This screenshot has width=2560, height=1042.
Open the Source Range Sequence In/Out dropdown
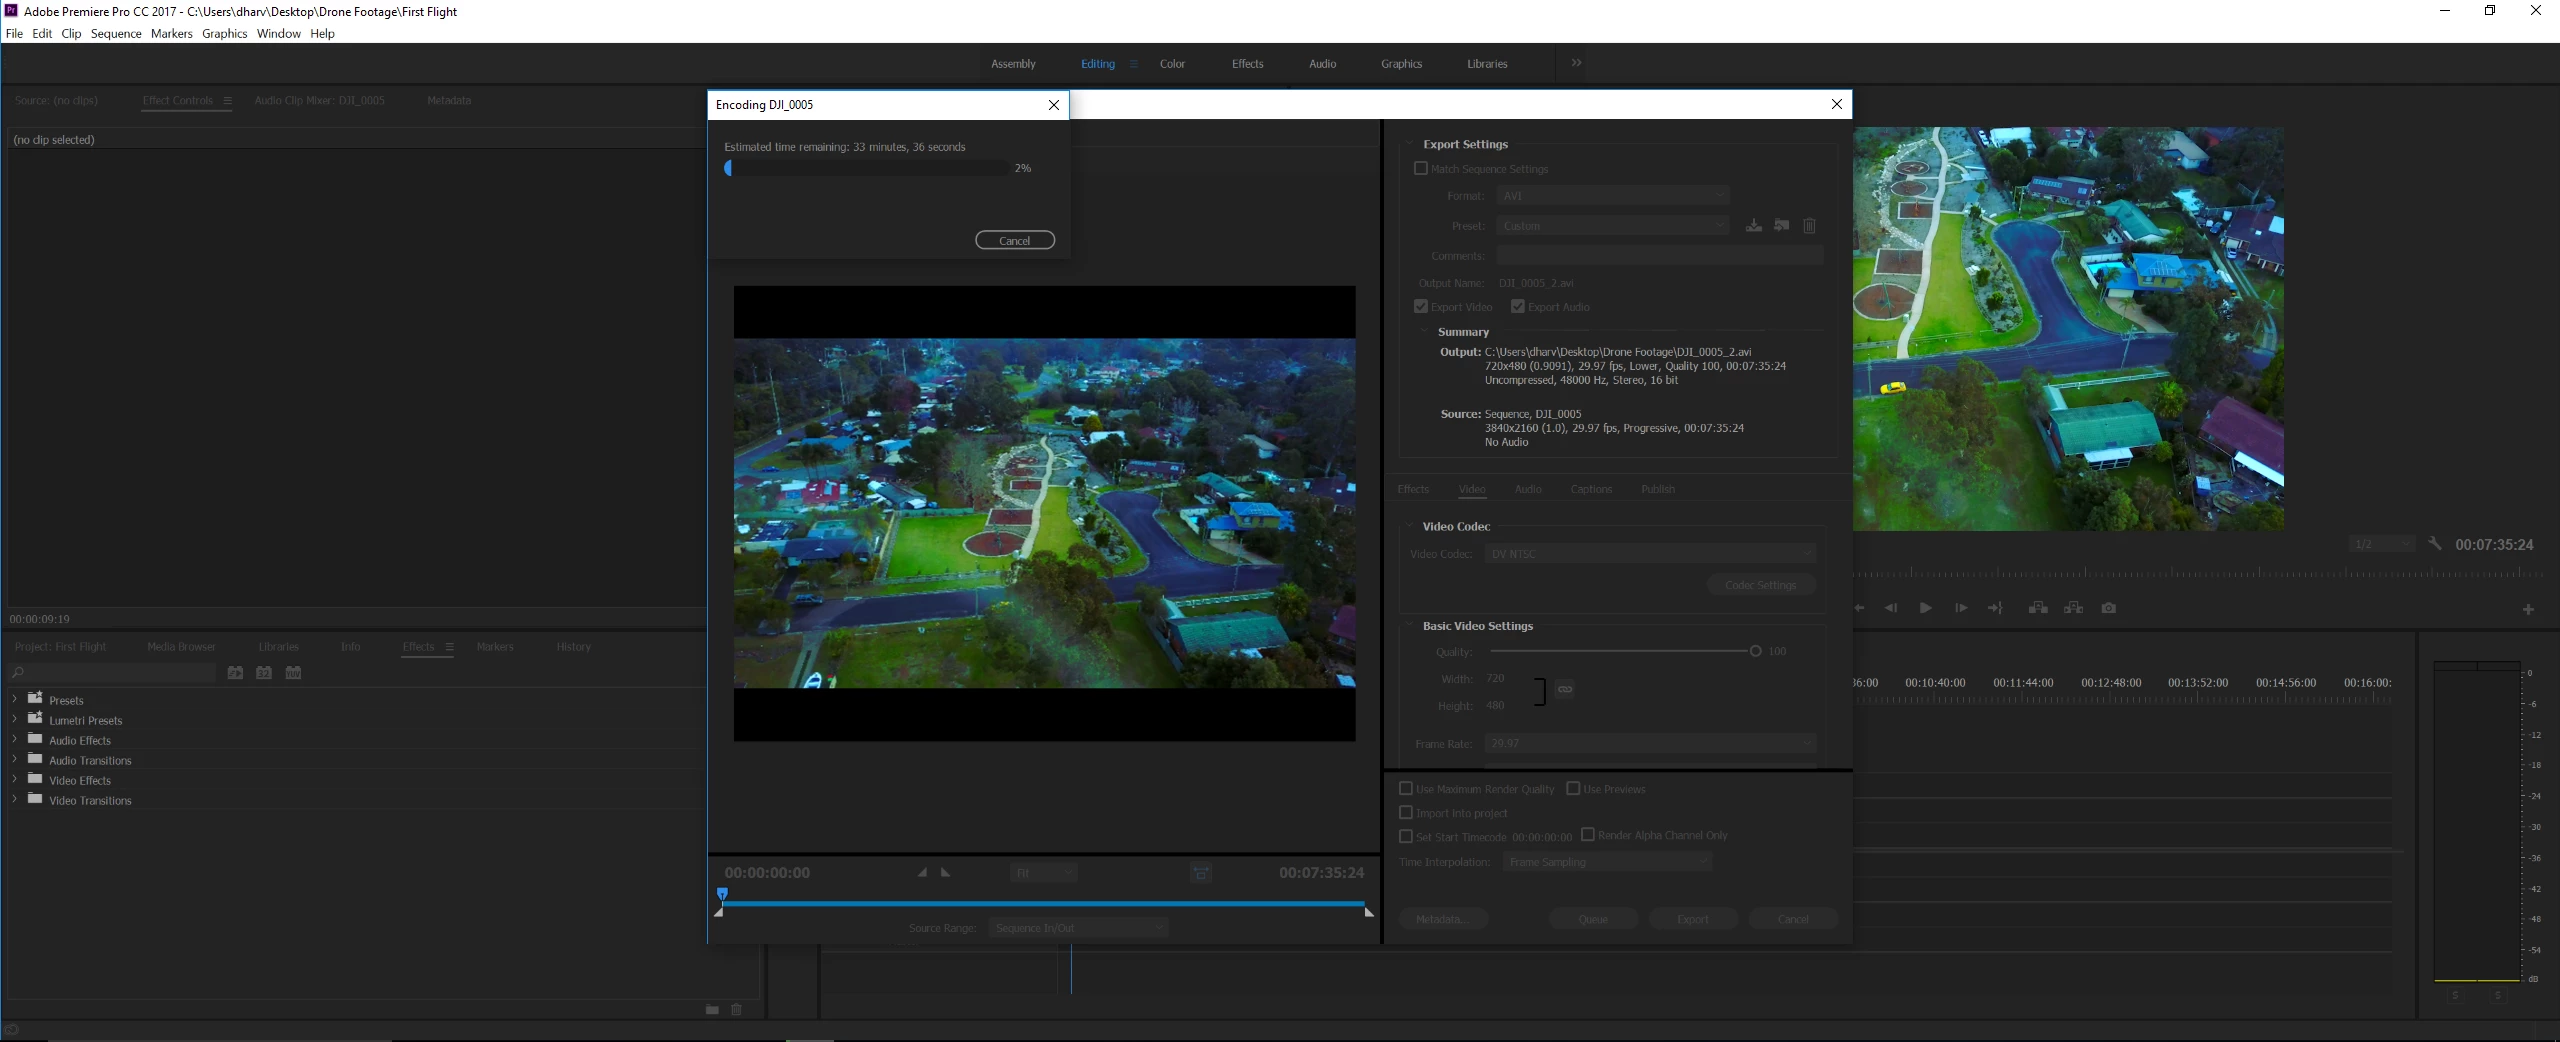pos(1078,928)
